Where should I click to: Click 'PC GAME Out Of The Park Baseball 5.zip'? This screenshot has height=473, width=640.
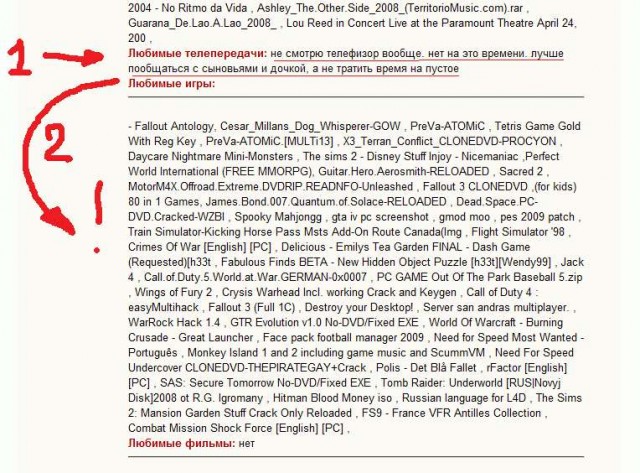point(480,277)
